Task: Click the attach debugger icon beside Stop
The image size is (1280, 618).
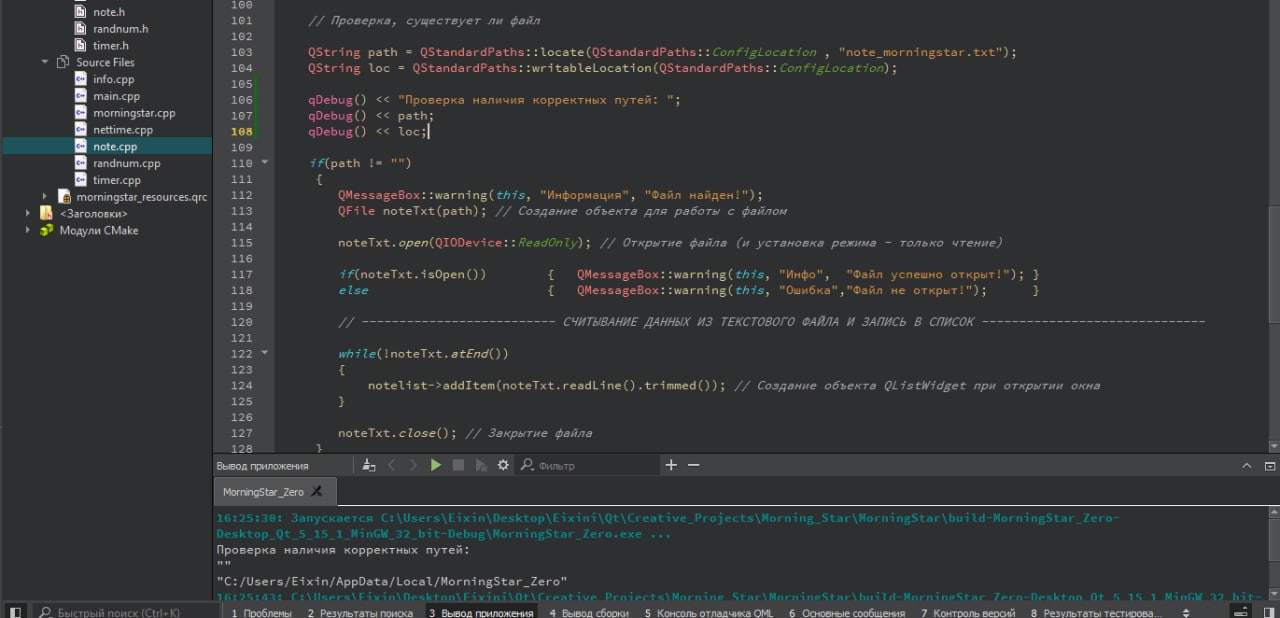Action: [x=481, y=465]
